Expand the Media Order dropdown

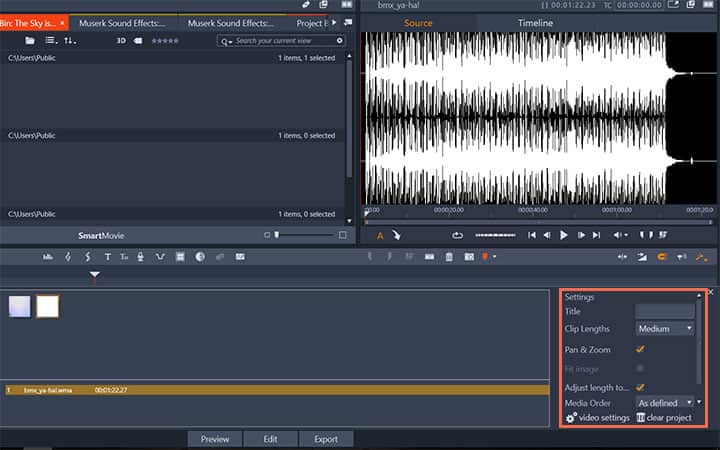665,402
